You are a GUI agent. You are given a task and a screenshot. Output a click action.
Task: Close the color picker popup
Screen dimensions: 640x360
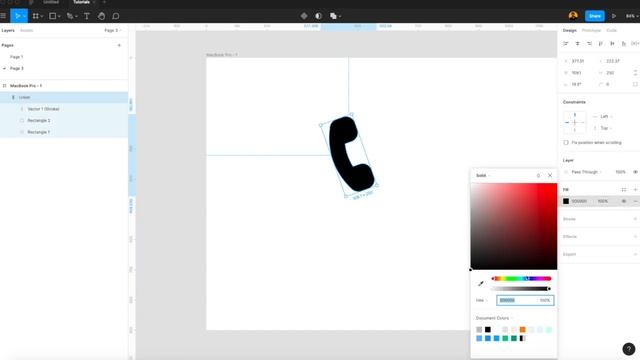click(x=550, y=175)
